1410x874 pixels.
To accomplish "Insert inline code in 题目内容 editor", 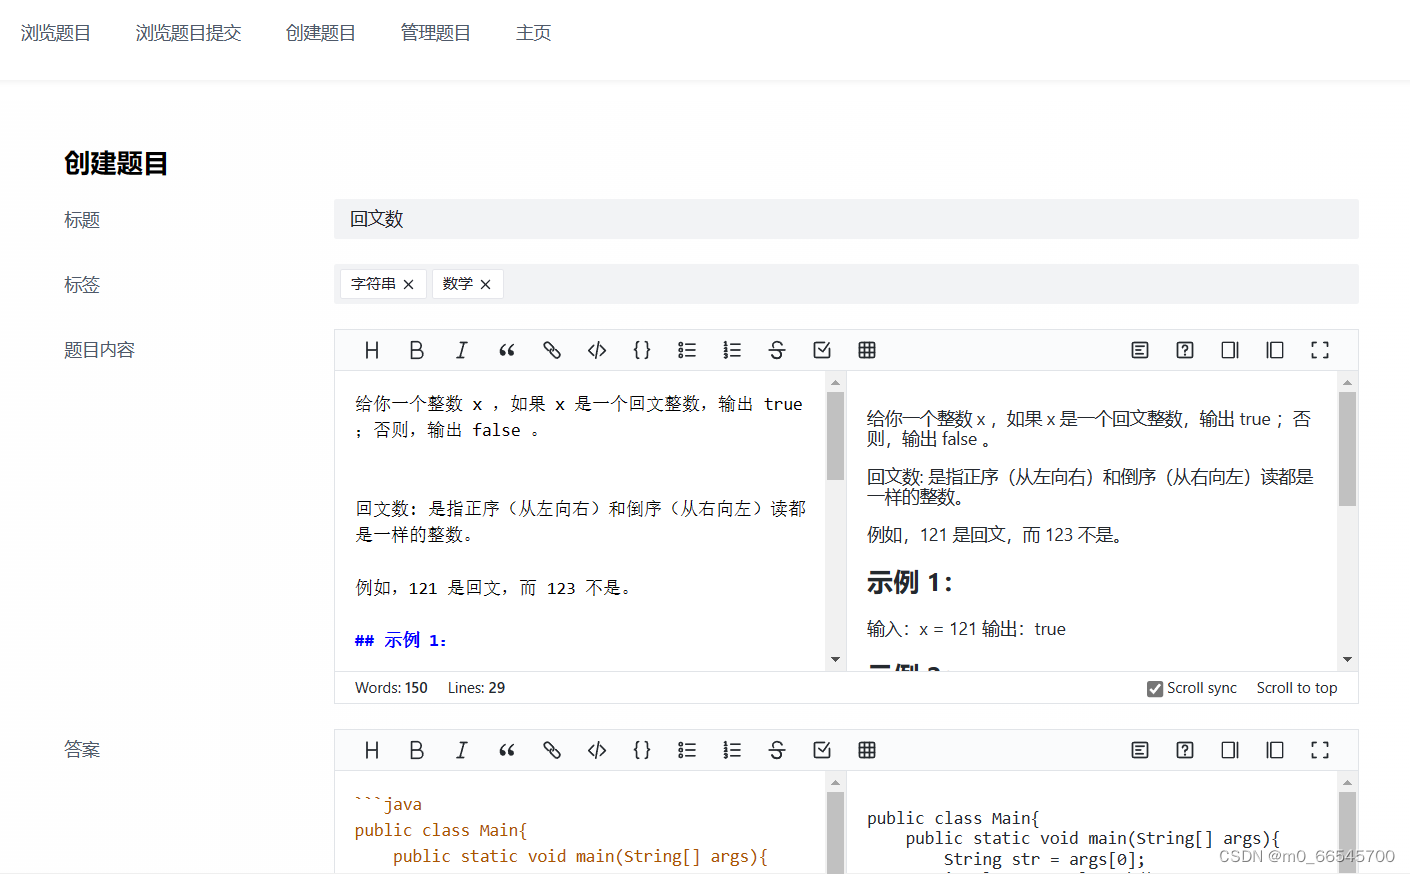I will point(597,350).
